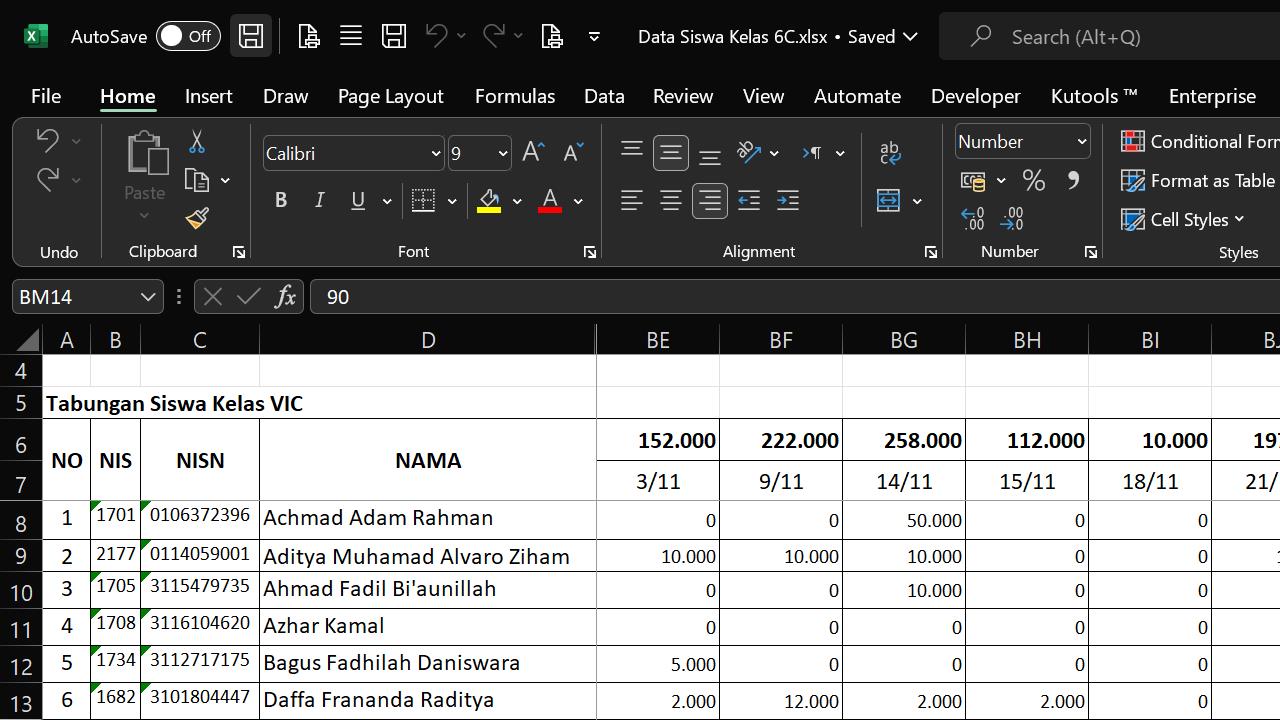Click the Insert Function fx icon
Screen dimensions: 1280x720
click(x=285, y=297)
